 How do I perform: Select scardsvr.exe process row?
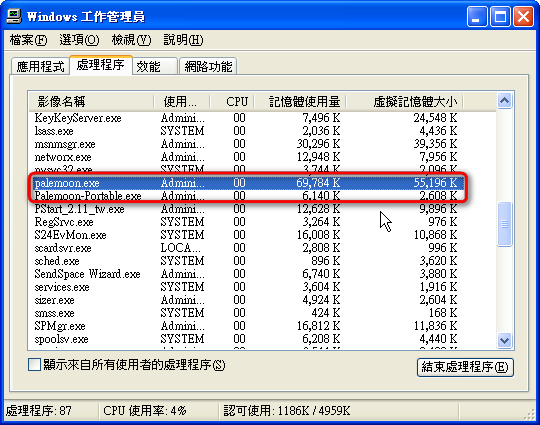point(246,248)
